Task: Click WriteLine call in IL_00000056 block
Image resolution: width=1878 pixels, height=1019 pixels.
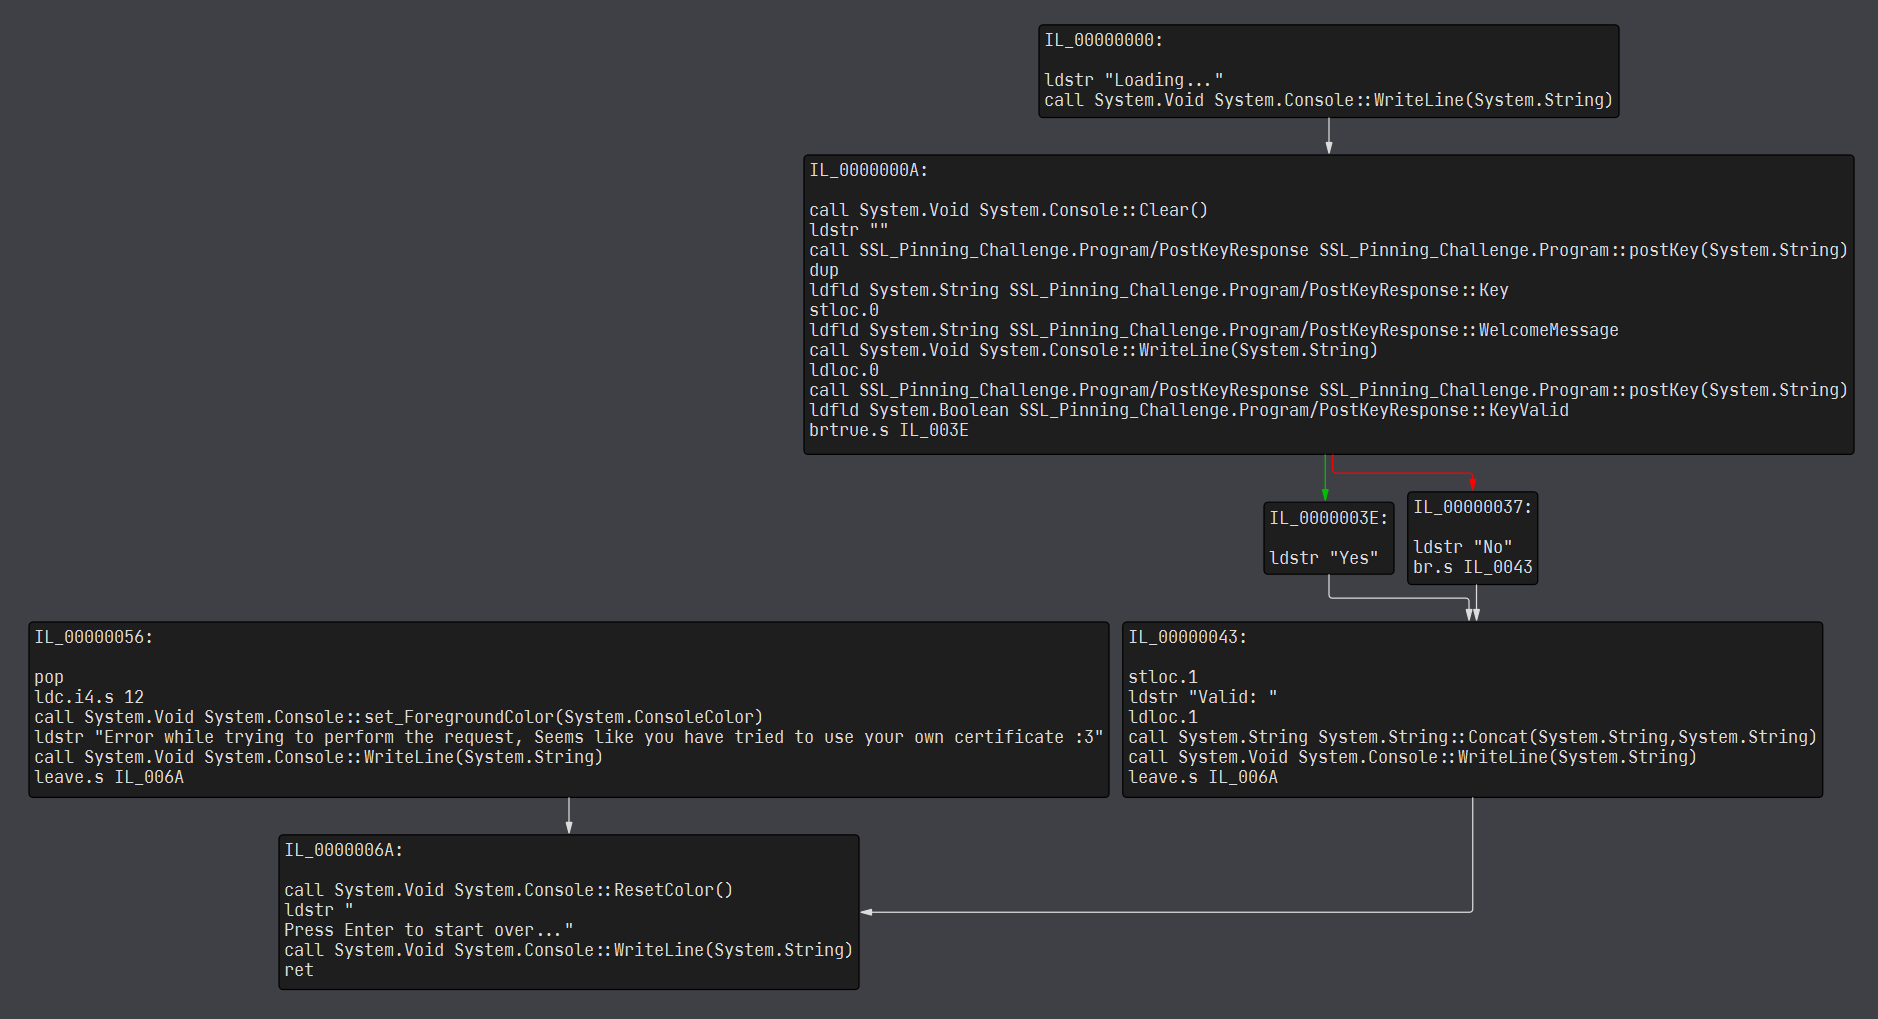Action: pyautogui.click(x=318, y=757)
